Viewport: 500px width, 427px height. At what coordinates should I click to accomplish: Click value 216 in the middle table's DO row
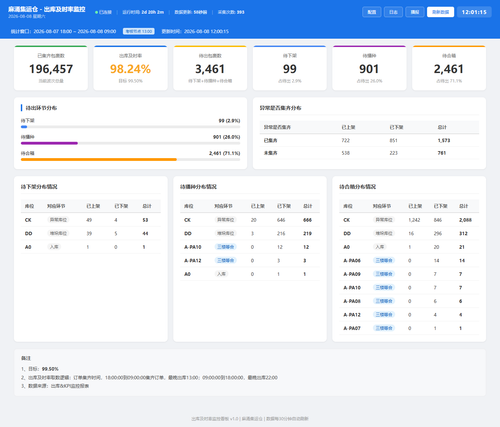(281, 233)
